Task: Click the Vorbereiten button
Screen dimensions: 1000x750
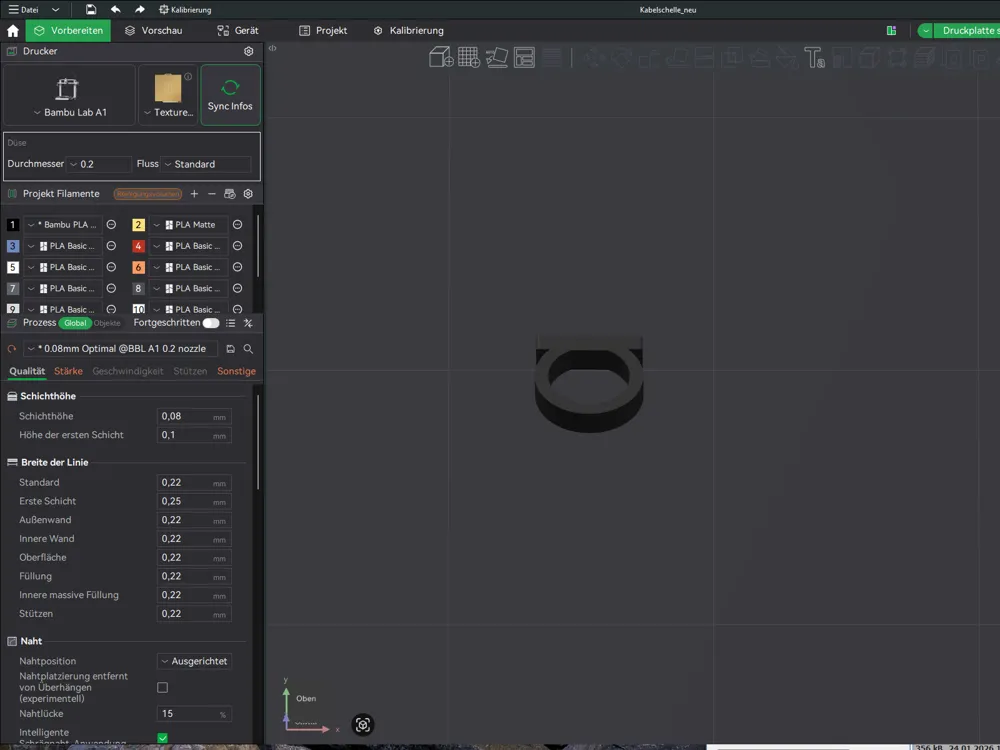Action: tap(68, 31)
